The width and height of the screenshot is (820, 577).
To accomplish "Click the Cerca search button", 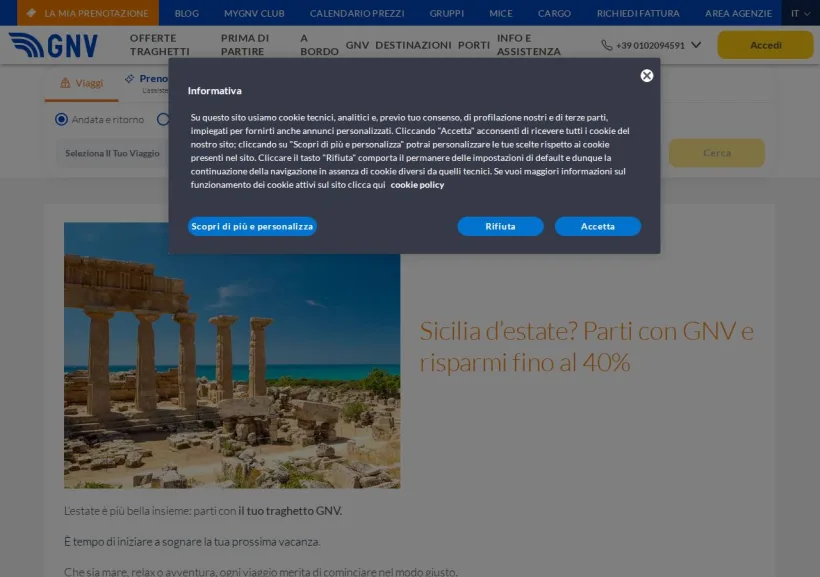I will [x=716, y=153].
